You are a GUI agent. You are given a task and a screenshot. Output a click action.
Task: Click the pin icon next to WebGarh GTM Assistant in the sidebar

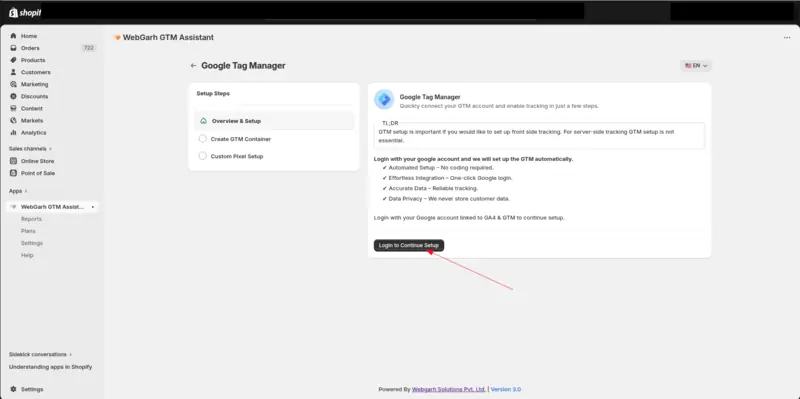[92, 207]
